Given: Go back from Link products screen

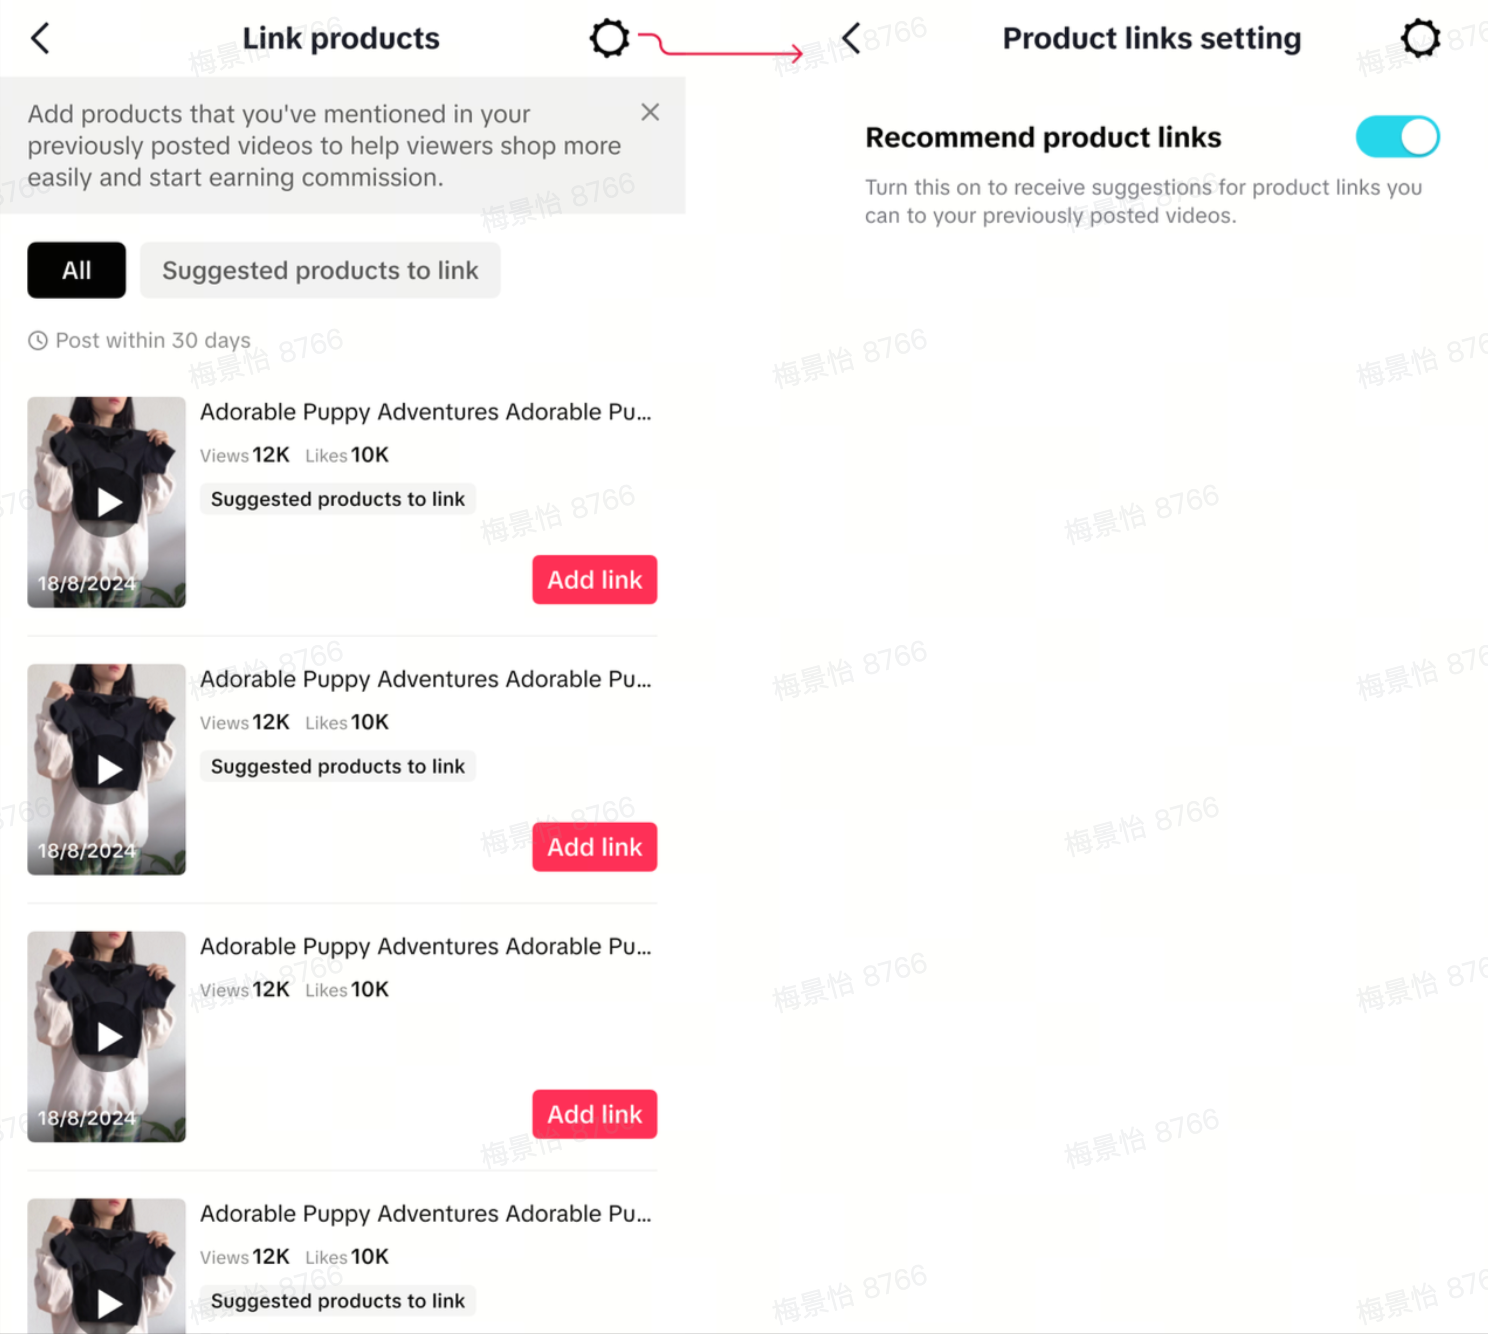Looking at the screenshot, I should point(40,38).
